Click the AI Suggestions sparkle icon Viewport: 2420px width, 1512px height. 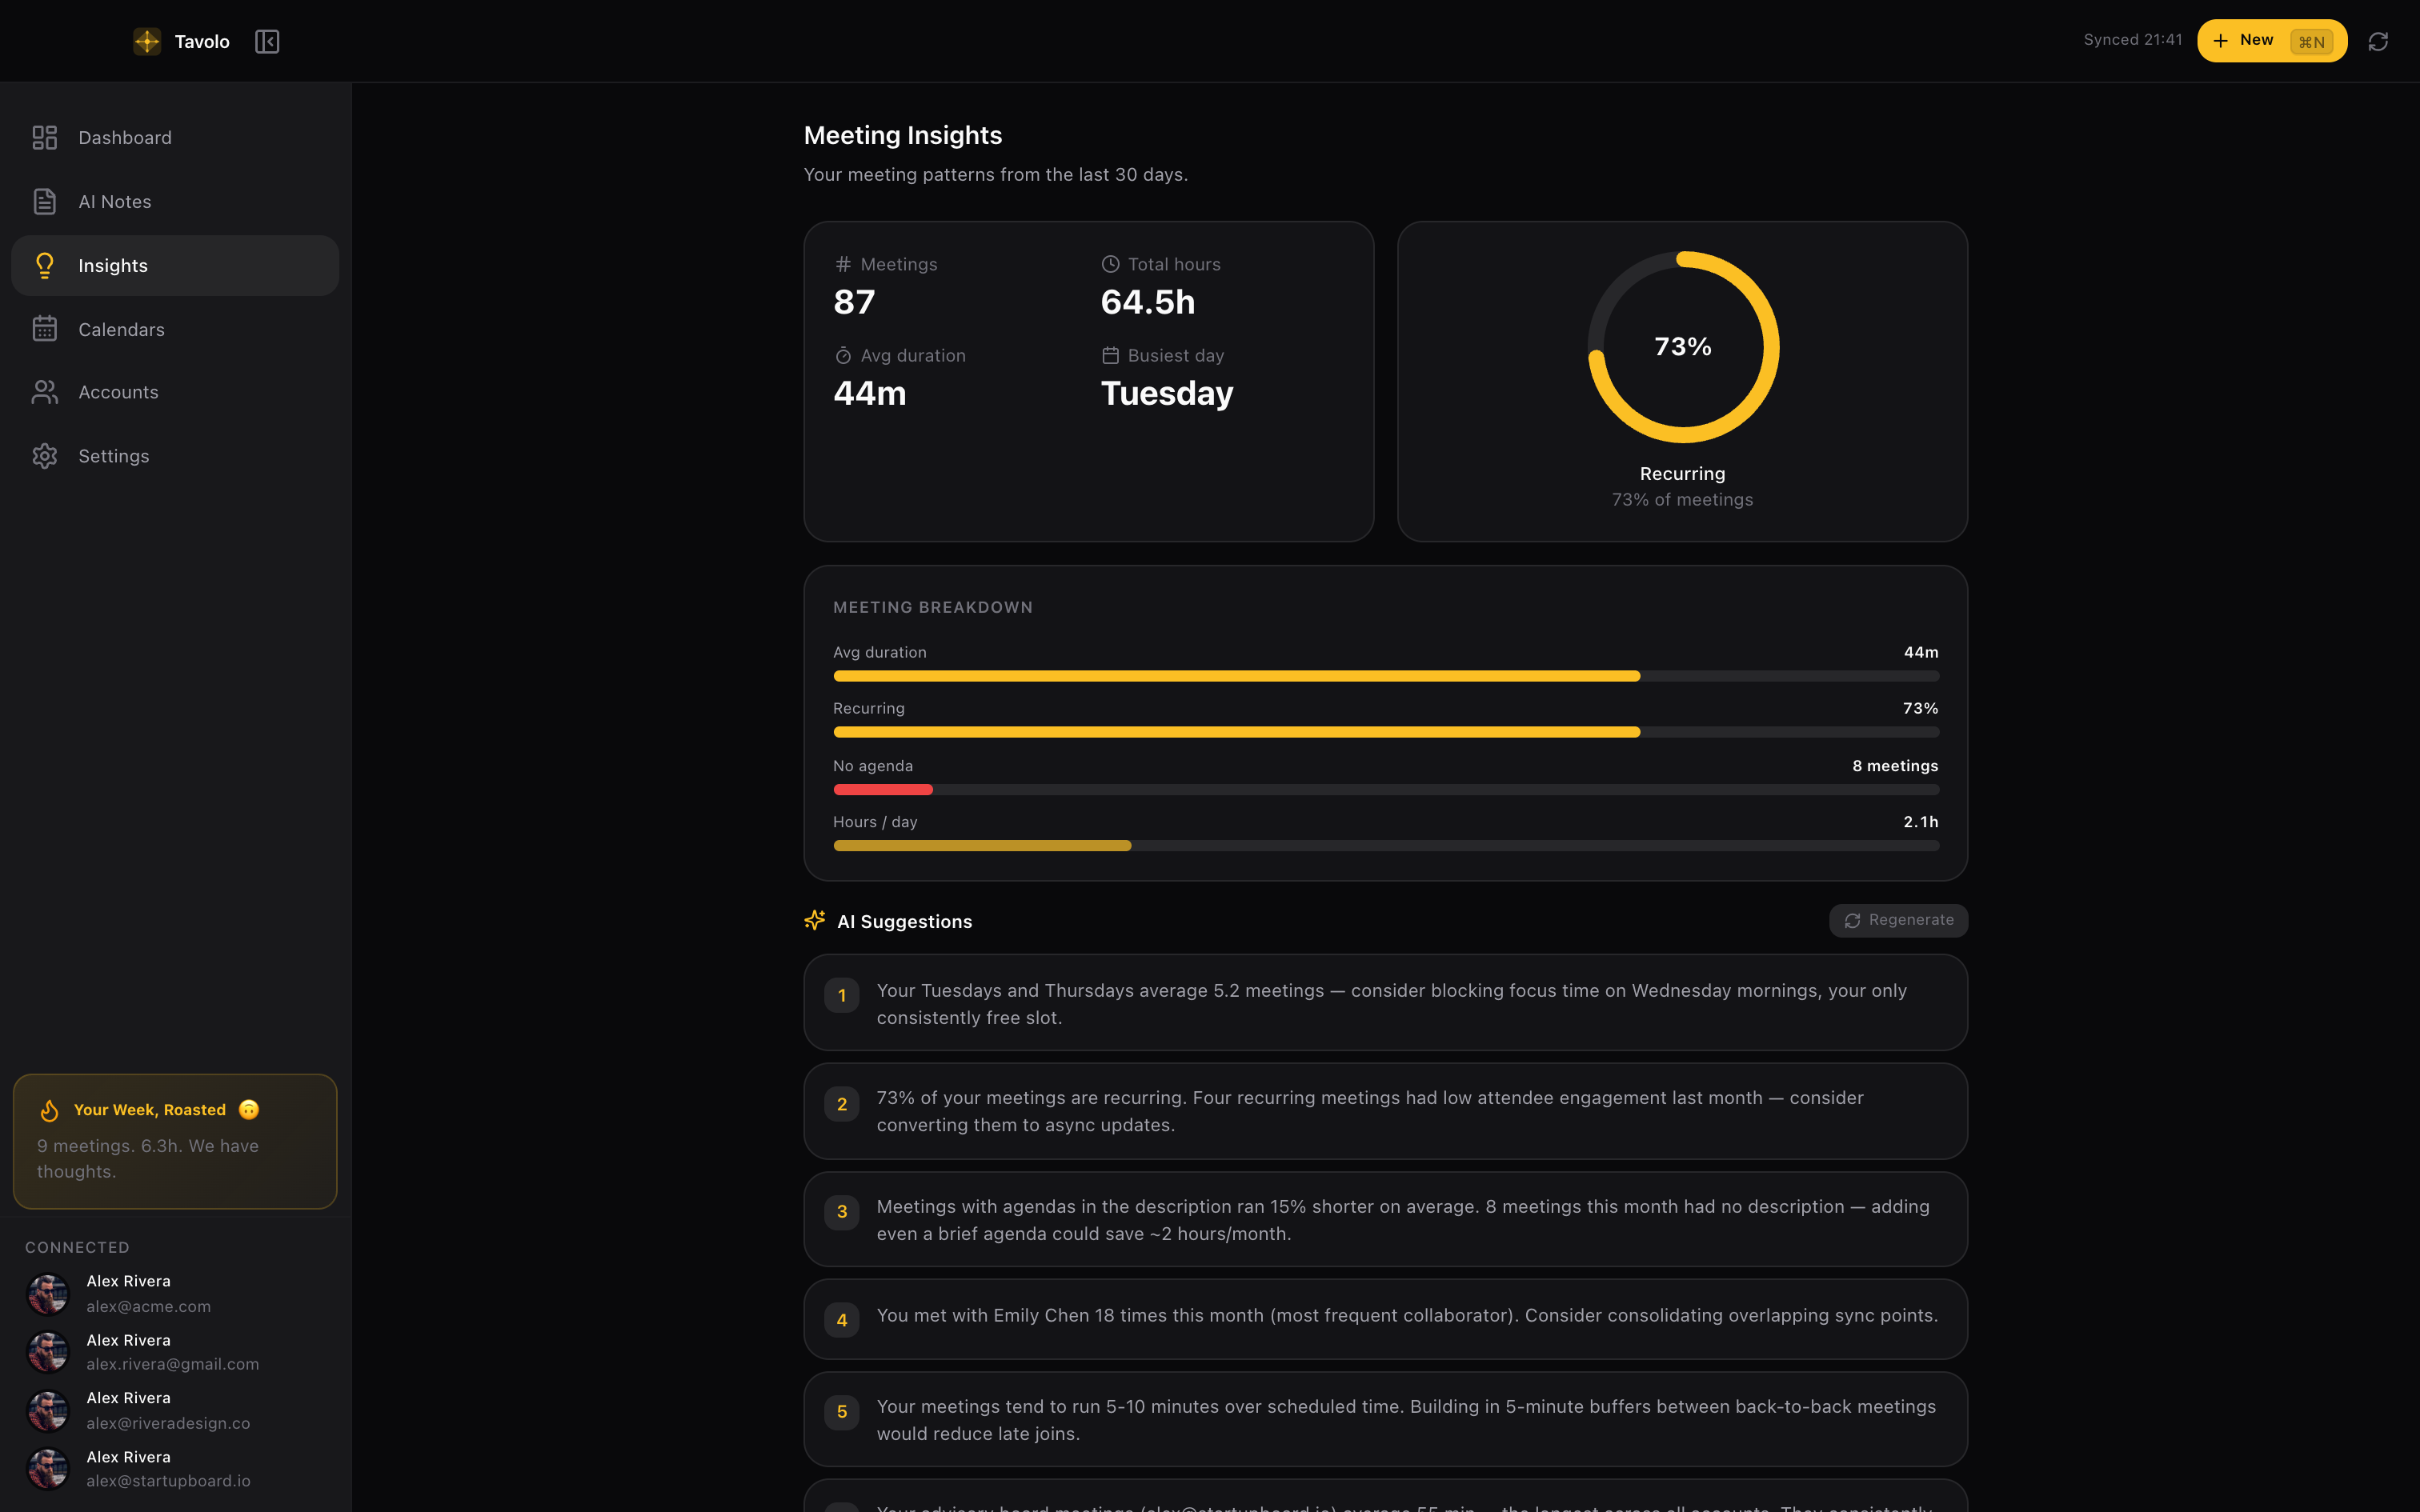815,920
